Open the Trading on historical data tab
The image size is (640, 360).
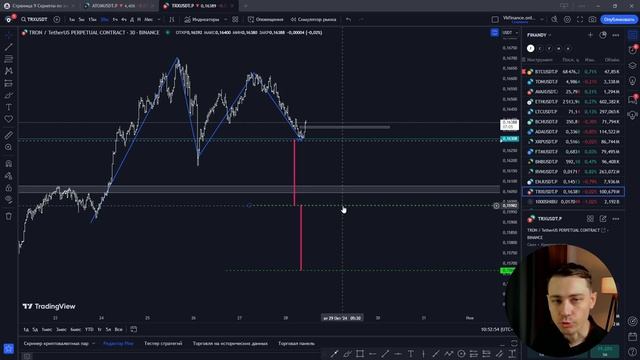(x=230, y=344)
